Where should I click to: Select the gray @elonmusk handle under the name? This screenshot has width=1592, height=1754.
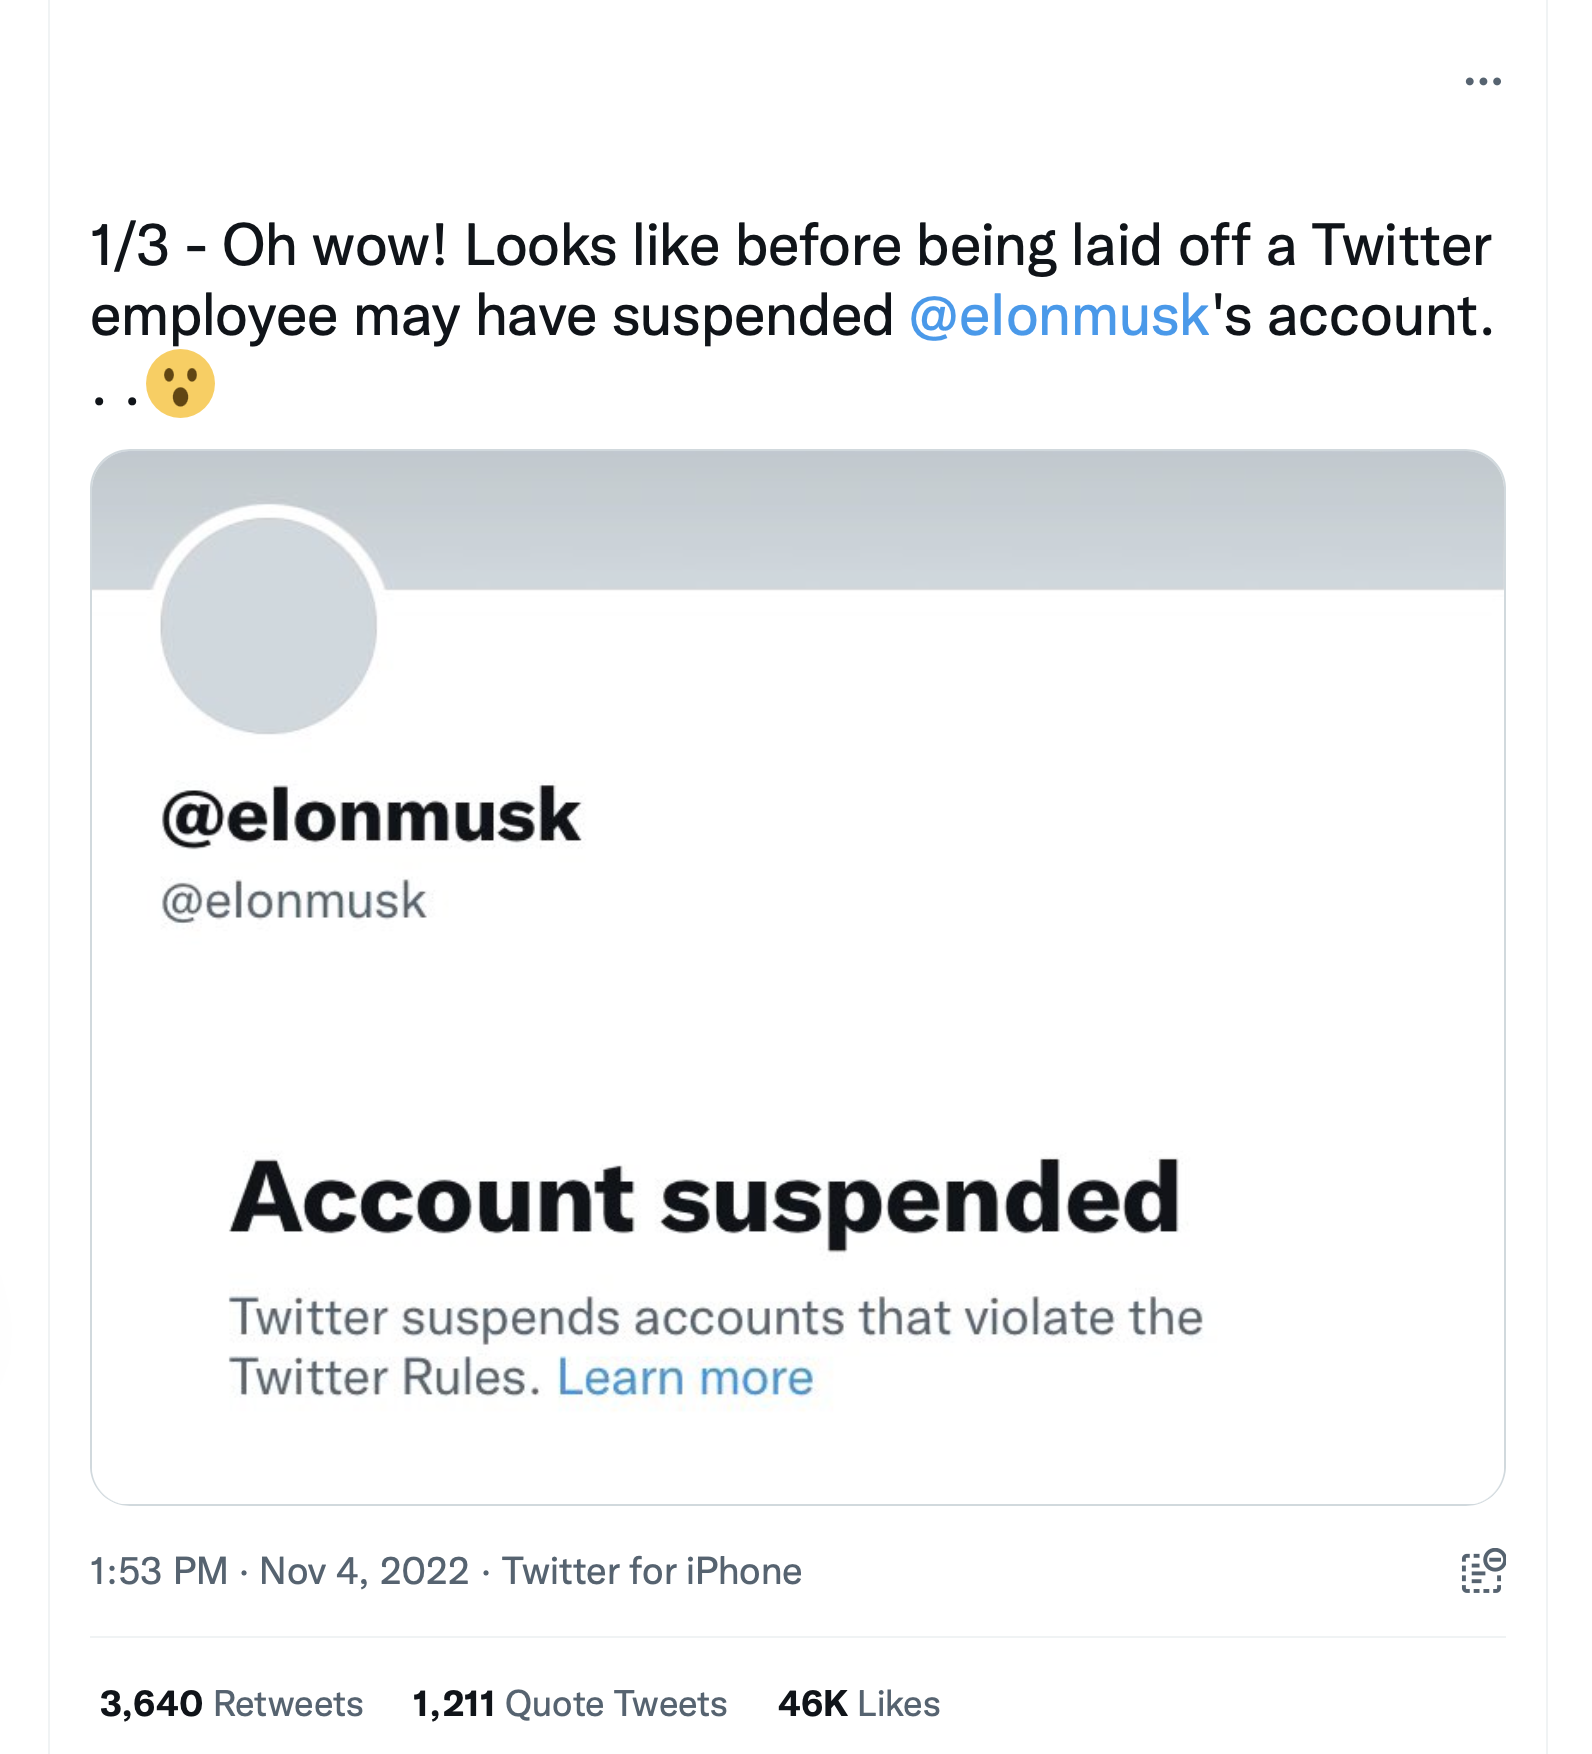click(293, 901)
